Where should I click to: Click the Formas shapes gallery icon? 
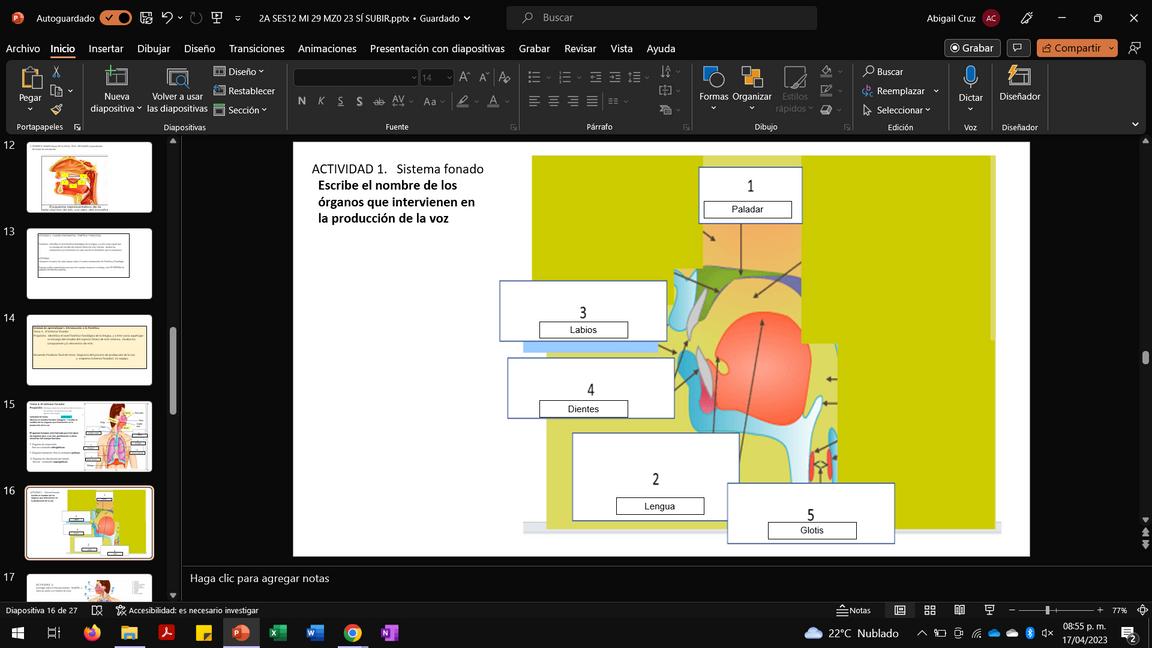(x=713, y=79)
